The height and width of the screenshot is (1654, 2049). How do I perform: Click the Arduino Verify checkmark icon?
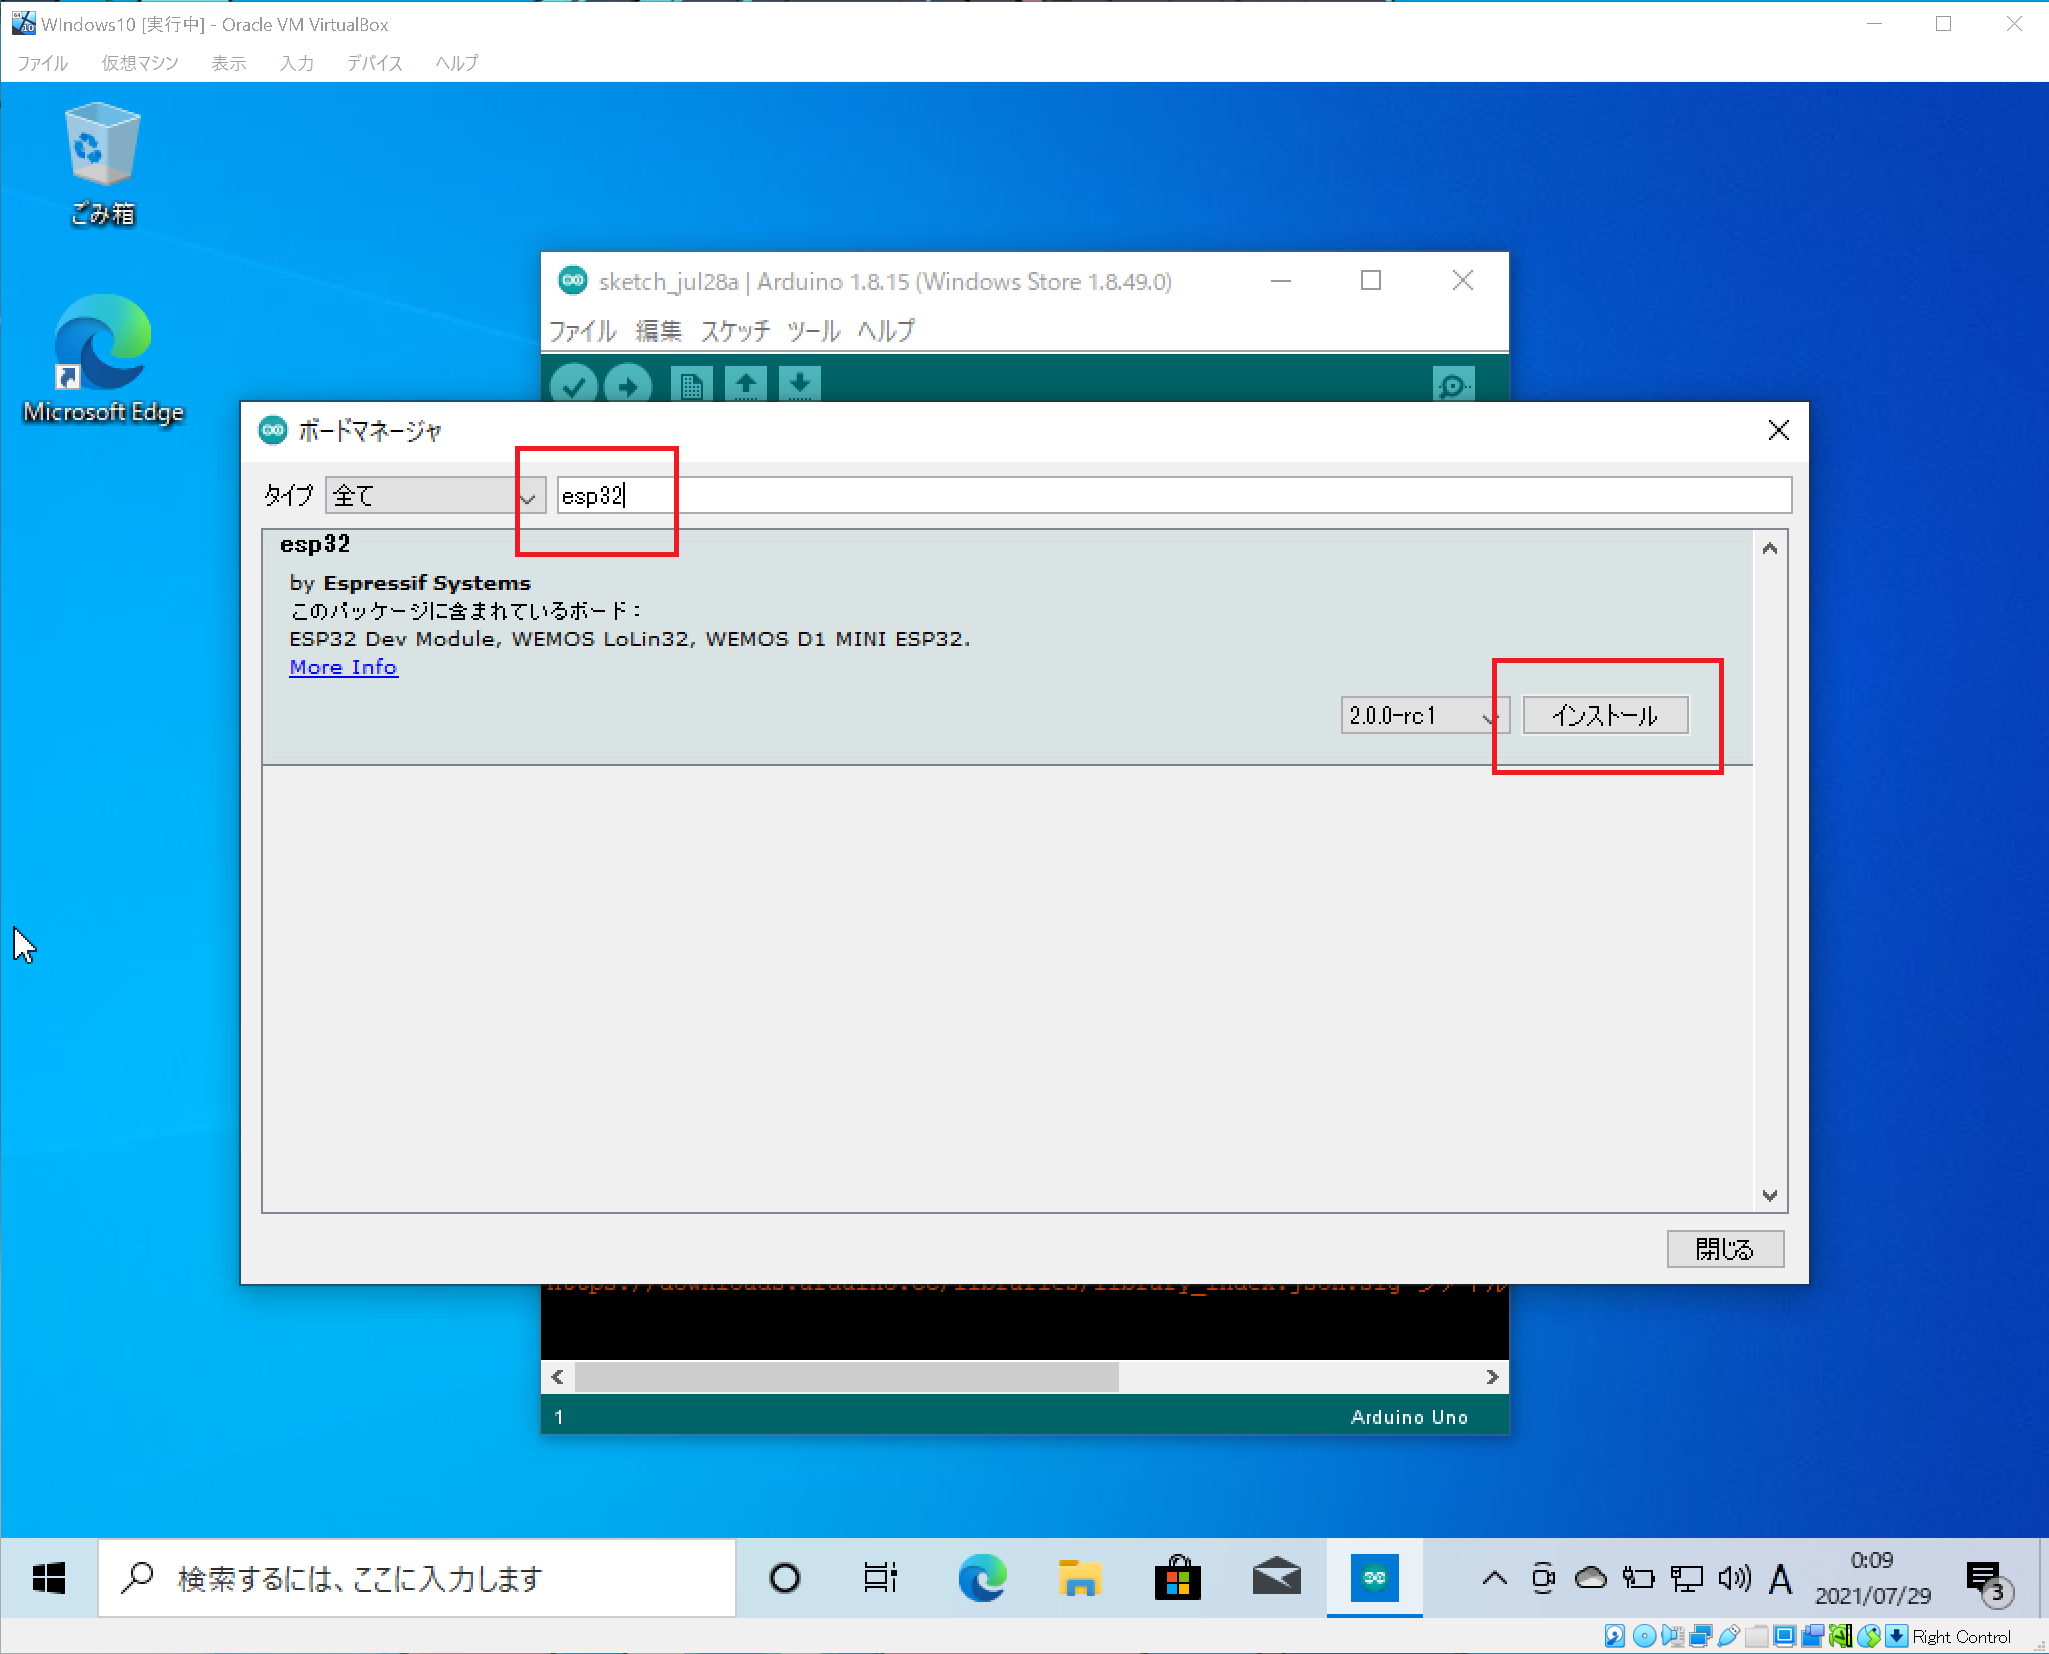(x=574, y=385)
